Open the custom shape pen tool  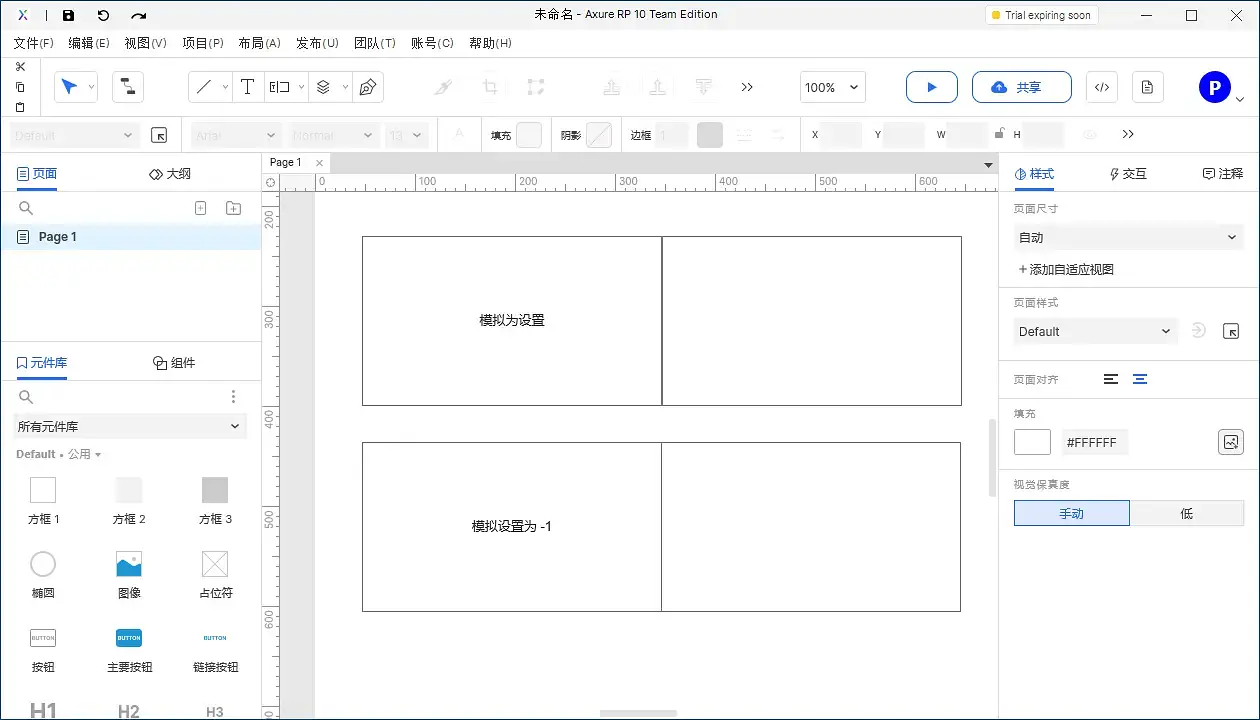(x=368, y=87)
